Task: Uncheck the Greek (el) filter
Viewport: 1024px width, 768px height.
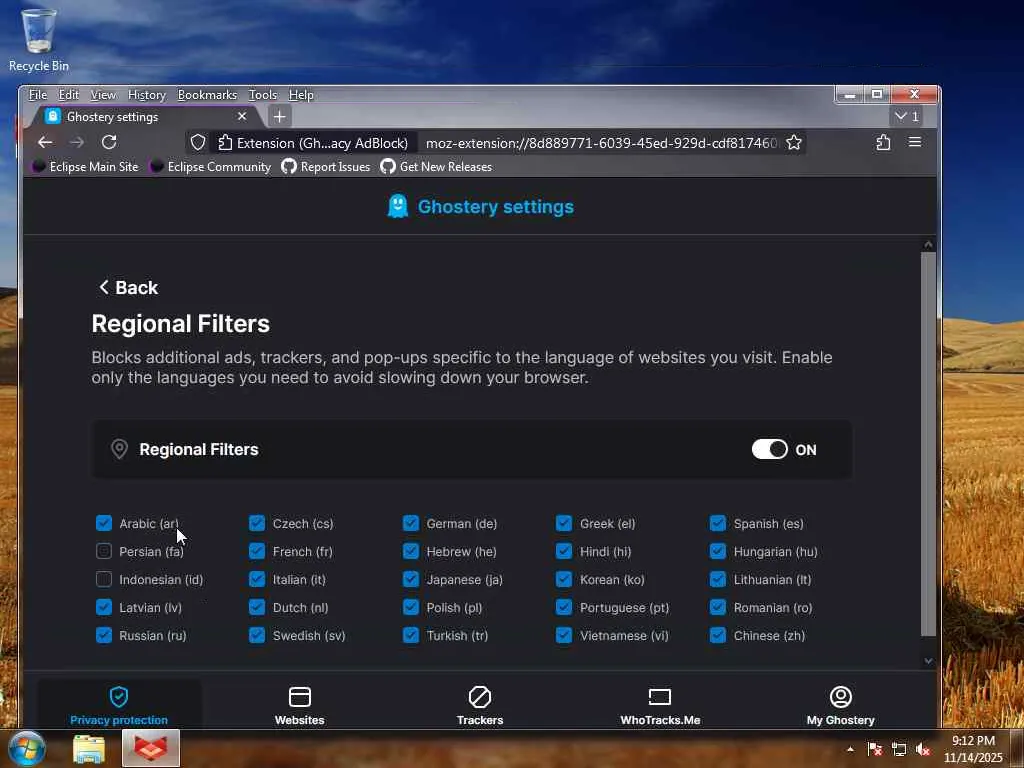Action: tap(564, 523)
